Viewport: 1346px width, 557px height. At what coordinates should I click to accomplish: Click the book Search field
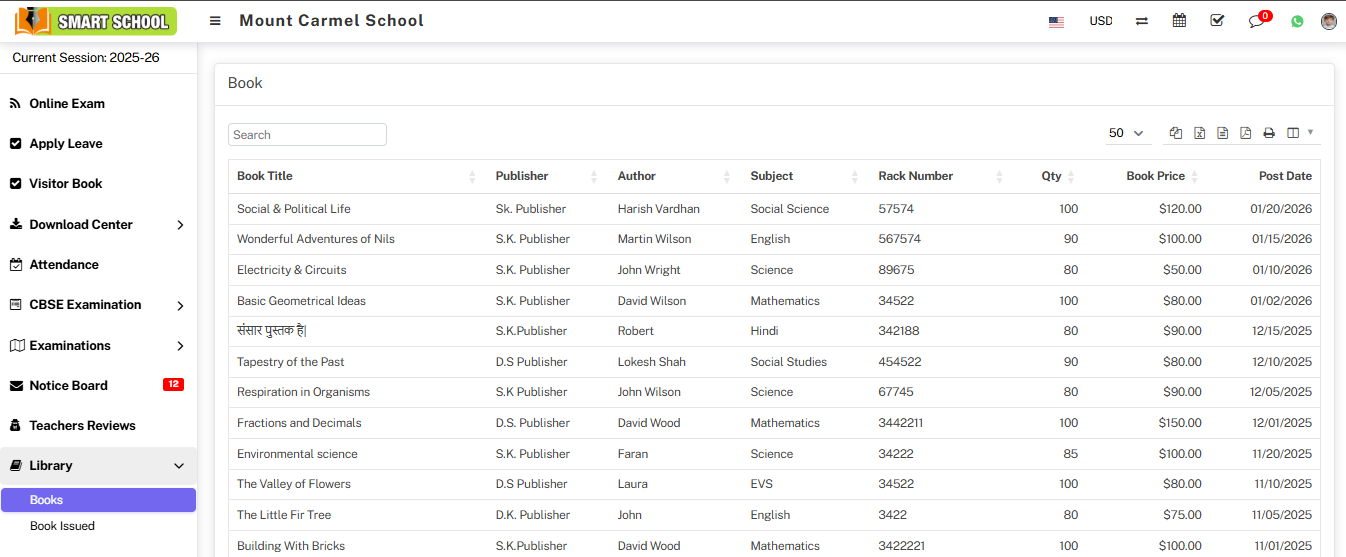[307, 135]
